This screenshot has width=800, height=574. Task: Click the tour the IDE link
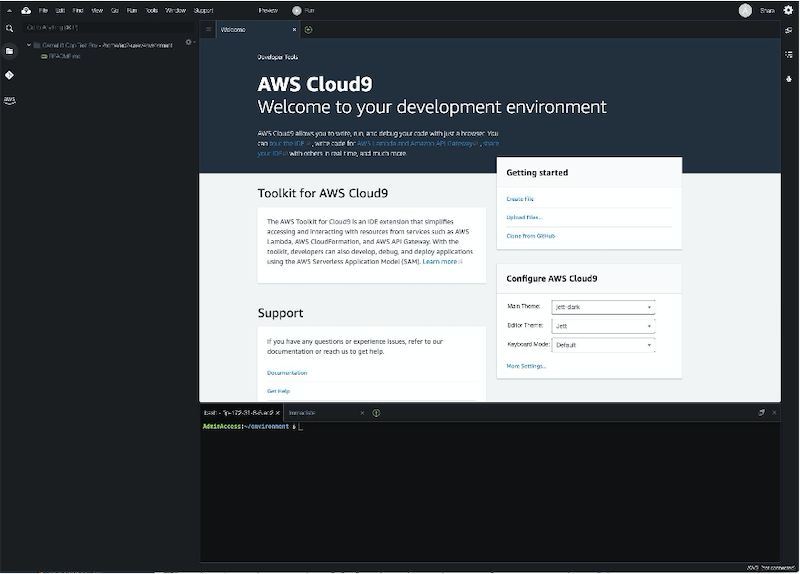point(289,143)
